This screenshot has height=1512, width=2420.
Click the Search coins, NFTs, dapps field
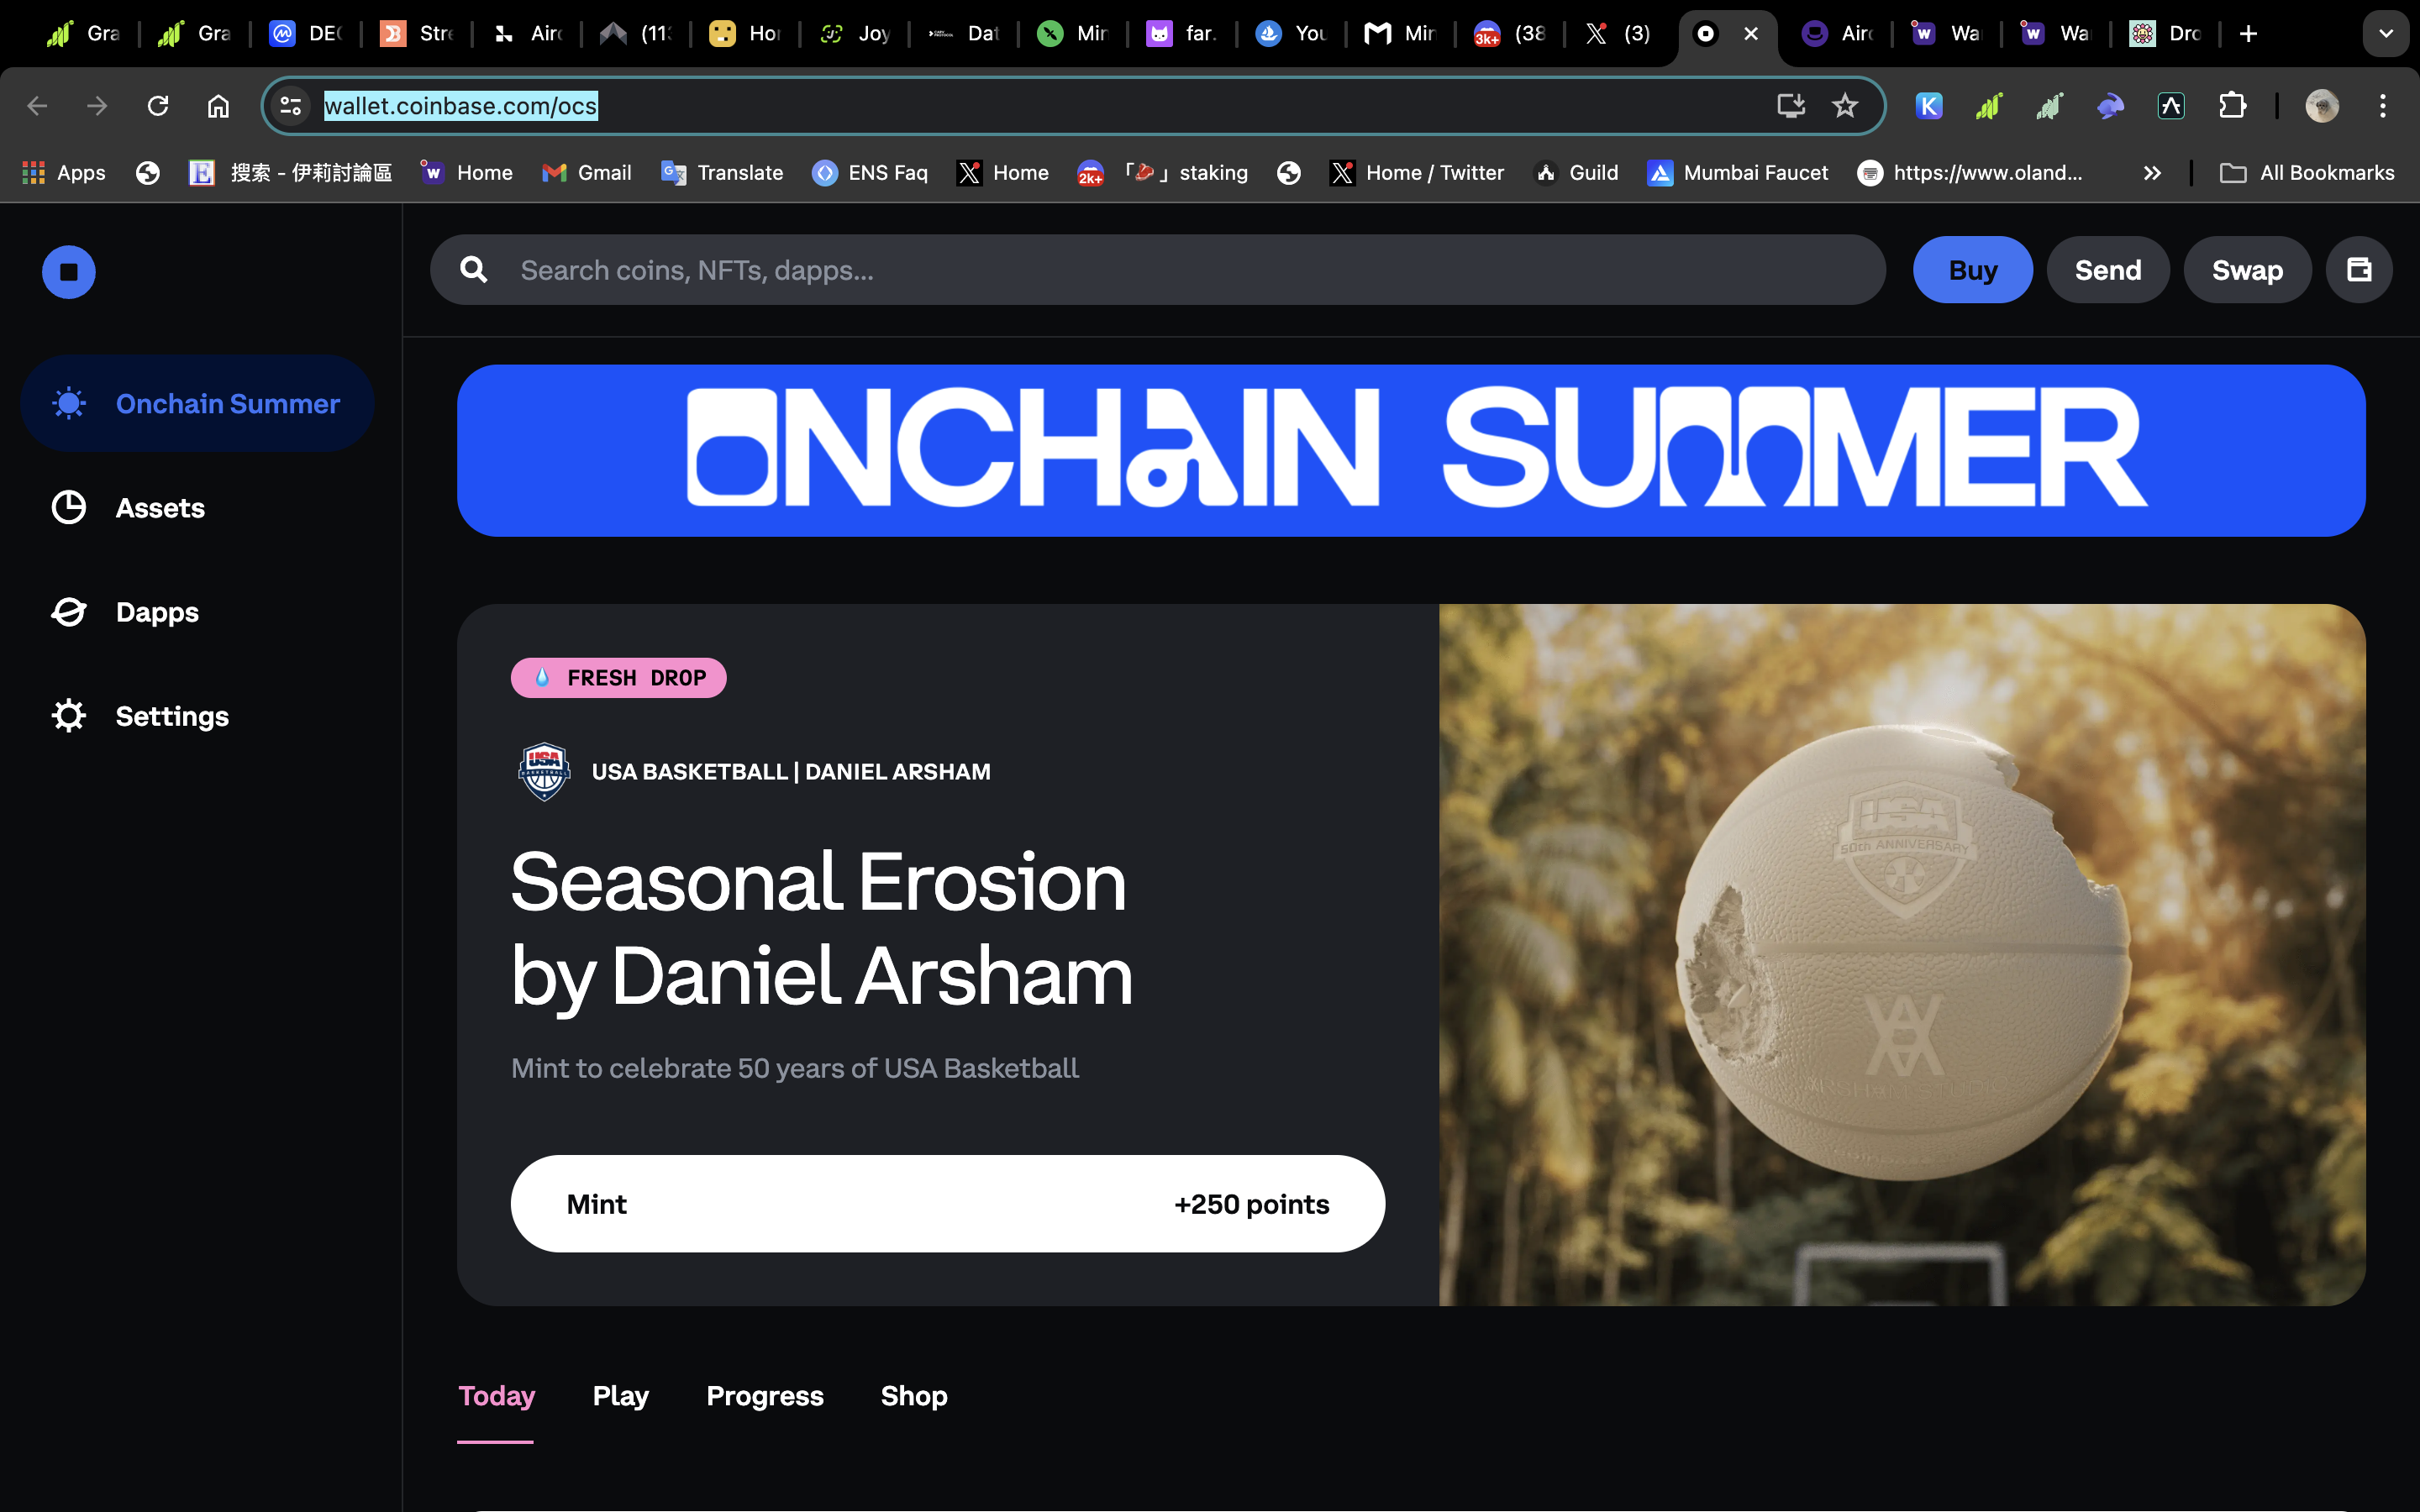pos(1158,270)
